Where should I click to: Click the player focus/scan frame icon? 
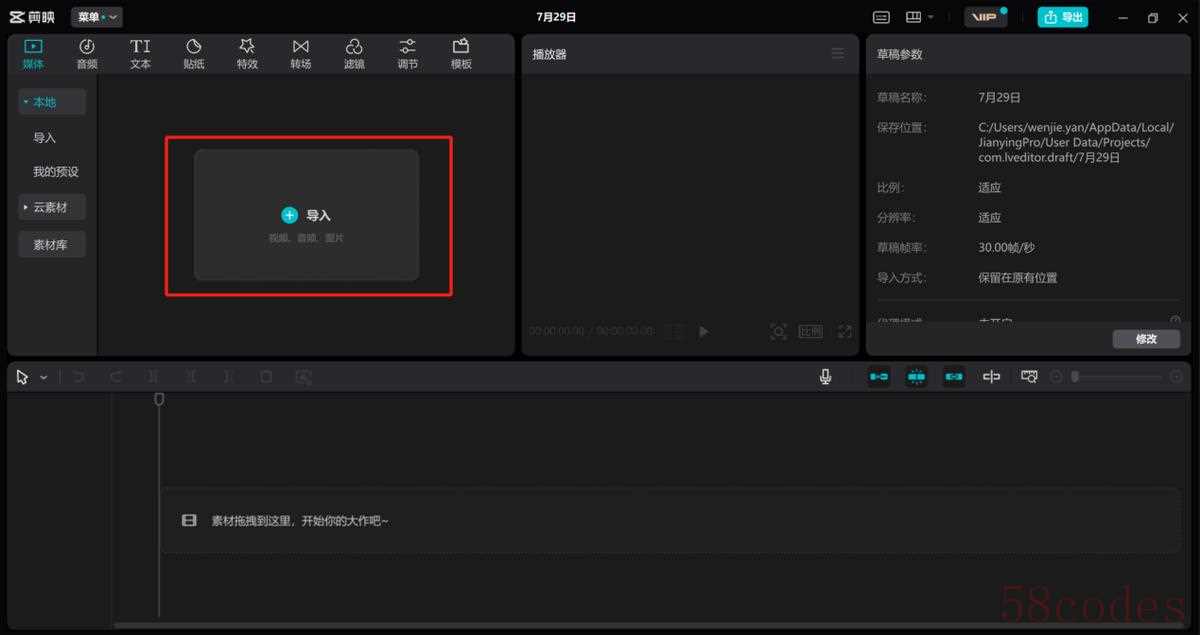coord(778,331)
